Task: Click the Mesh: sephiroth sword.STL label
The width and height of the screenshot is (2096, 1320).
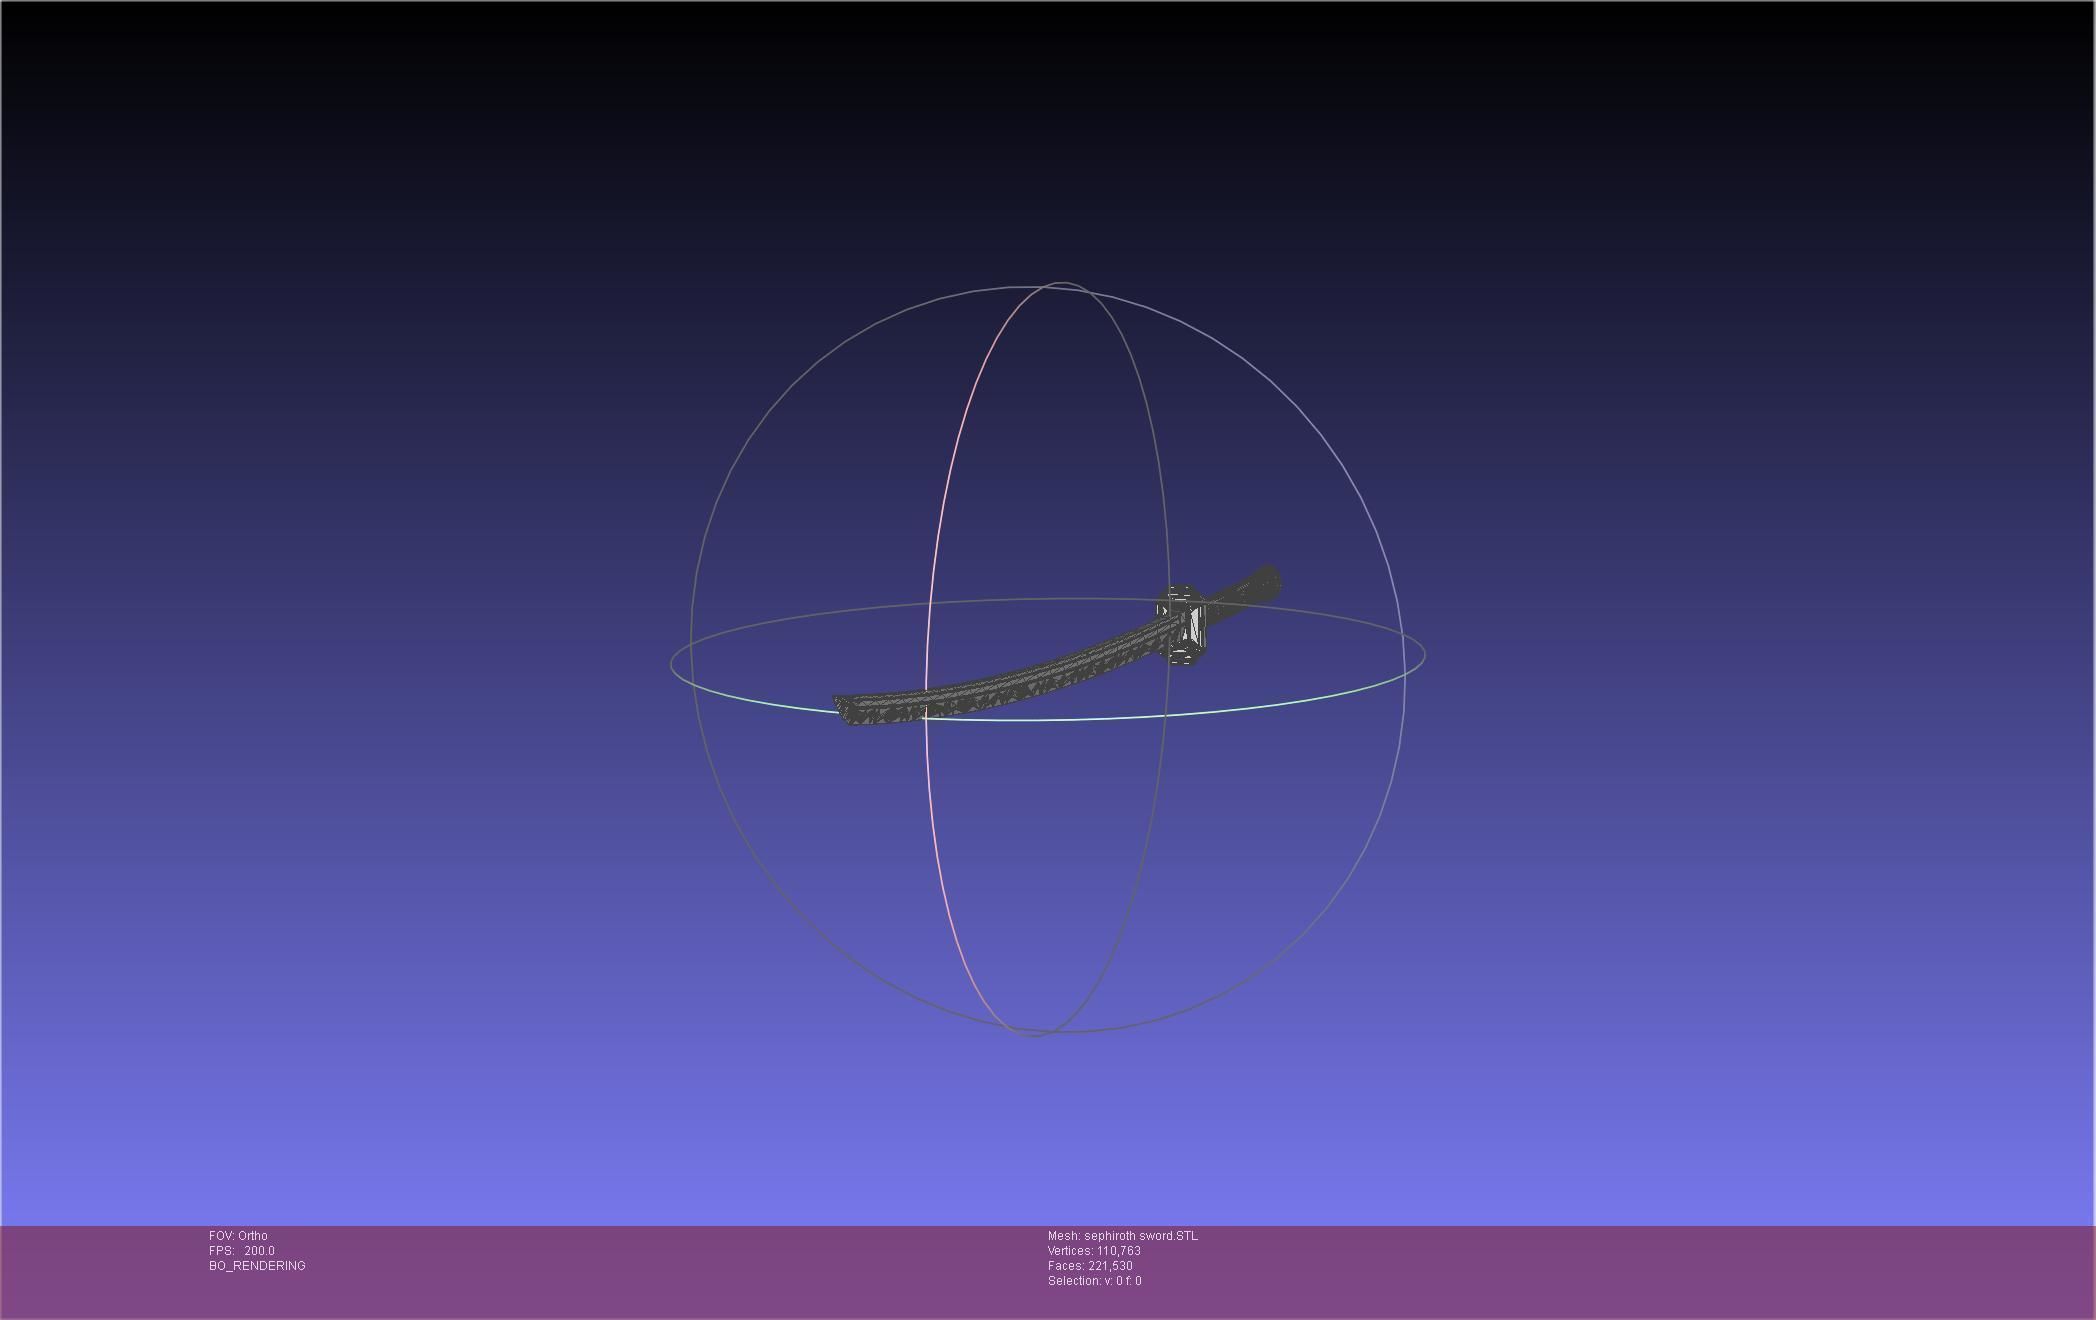Action: (1122, 1236)
